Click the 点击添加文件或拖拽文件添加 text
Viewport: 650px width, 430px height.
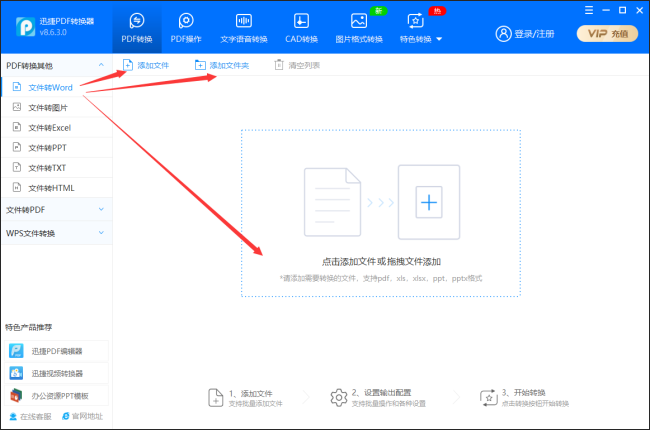pyautogui.click(x=381, y=262)
